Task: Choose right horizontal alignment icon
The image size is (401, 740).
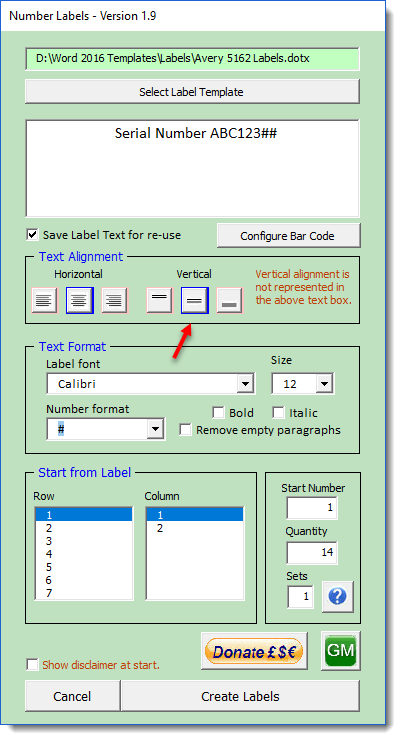Action: pos(114,300)
